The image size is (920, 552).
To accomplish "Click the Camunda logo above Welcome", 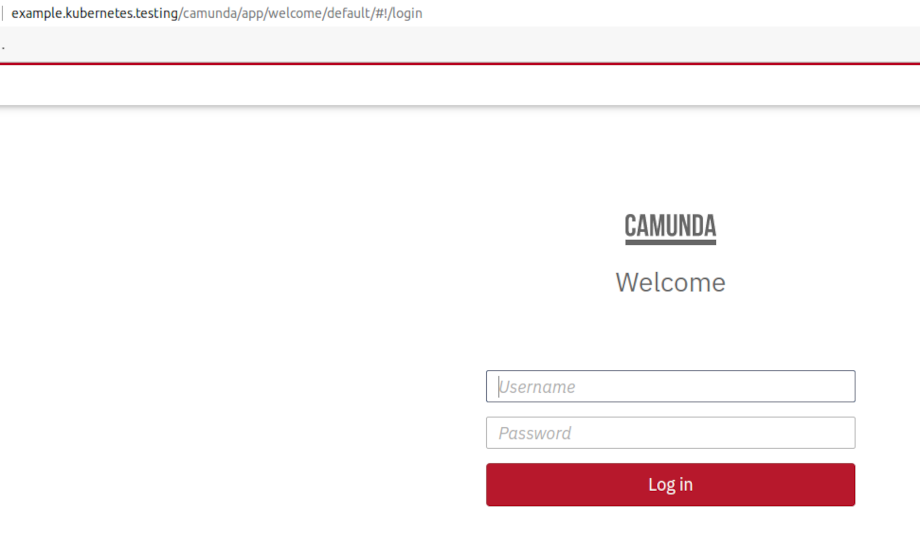I will coord(670,229).
